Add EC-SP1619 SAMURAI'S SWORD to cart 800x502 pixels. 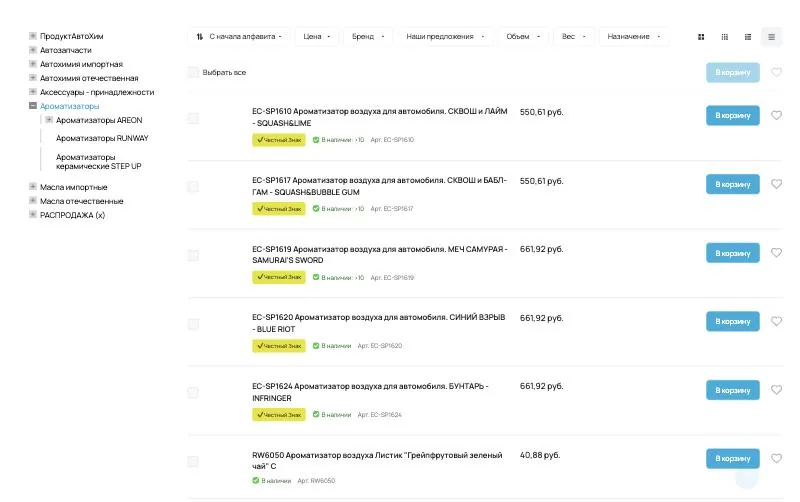coord(733,253)
